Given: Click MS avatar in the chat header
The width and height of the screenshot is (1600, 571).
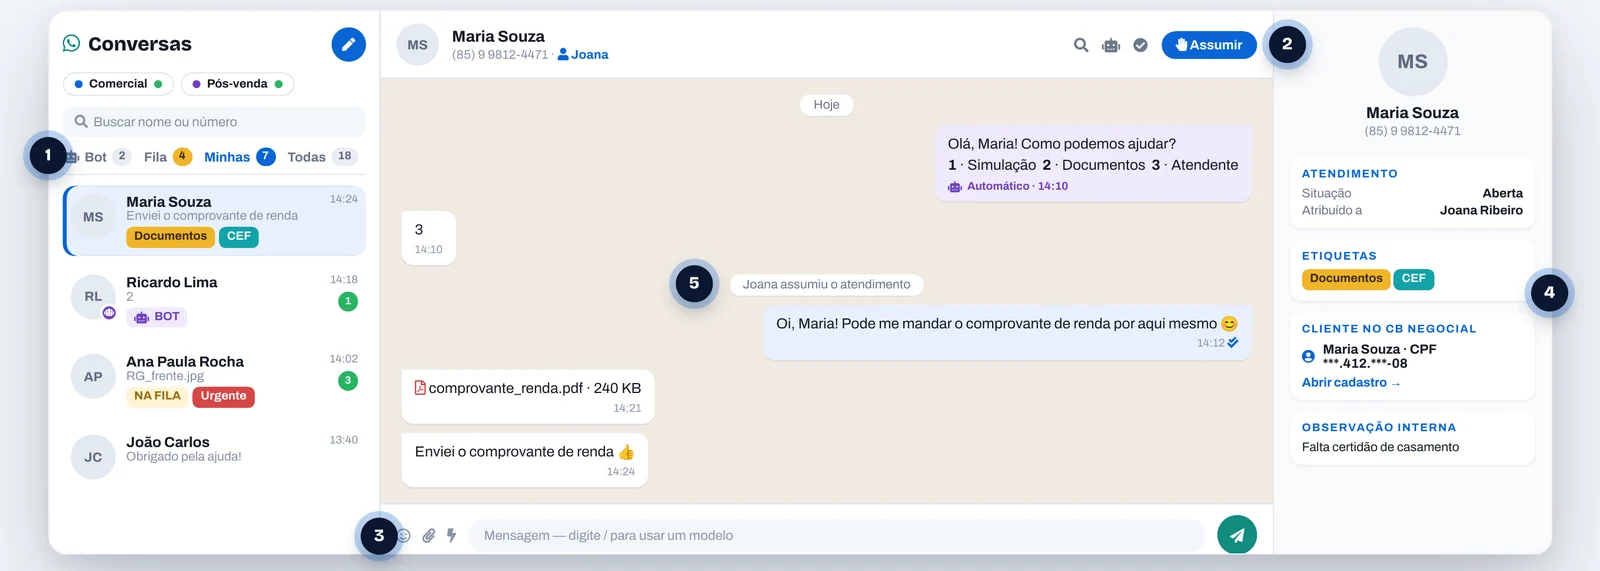Looking at the screenshot, I should (x=418, y=45).
